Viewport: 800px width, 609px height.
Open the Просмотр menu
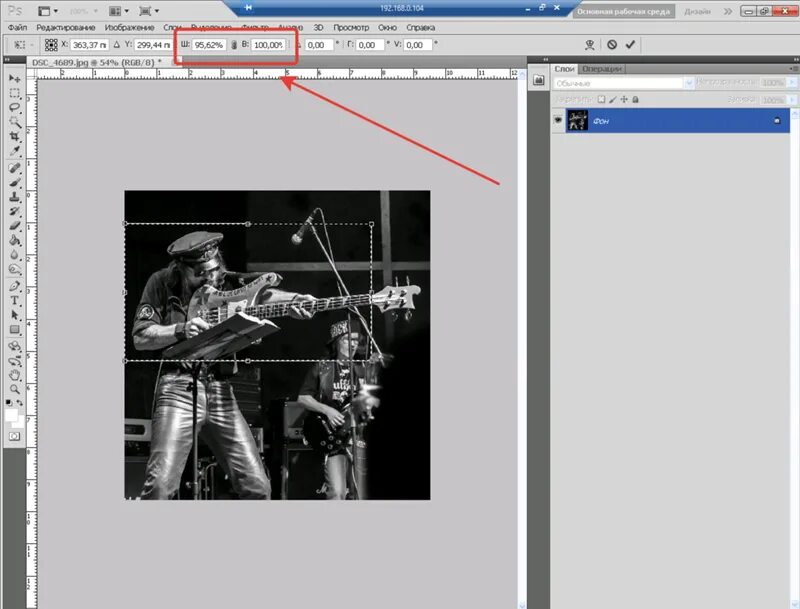351,27
